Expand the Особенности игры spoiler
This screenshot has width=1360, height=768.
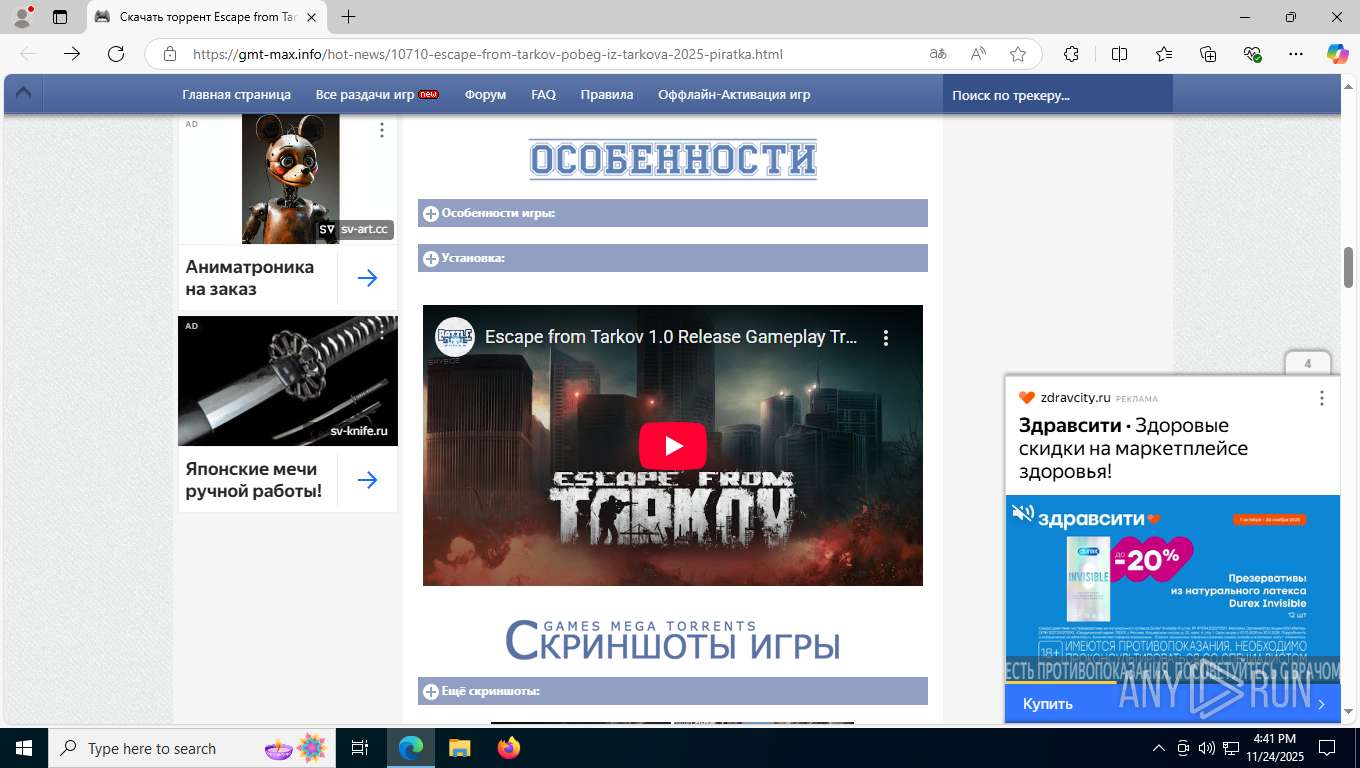click(x=673, y=213)
